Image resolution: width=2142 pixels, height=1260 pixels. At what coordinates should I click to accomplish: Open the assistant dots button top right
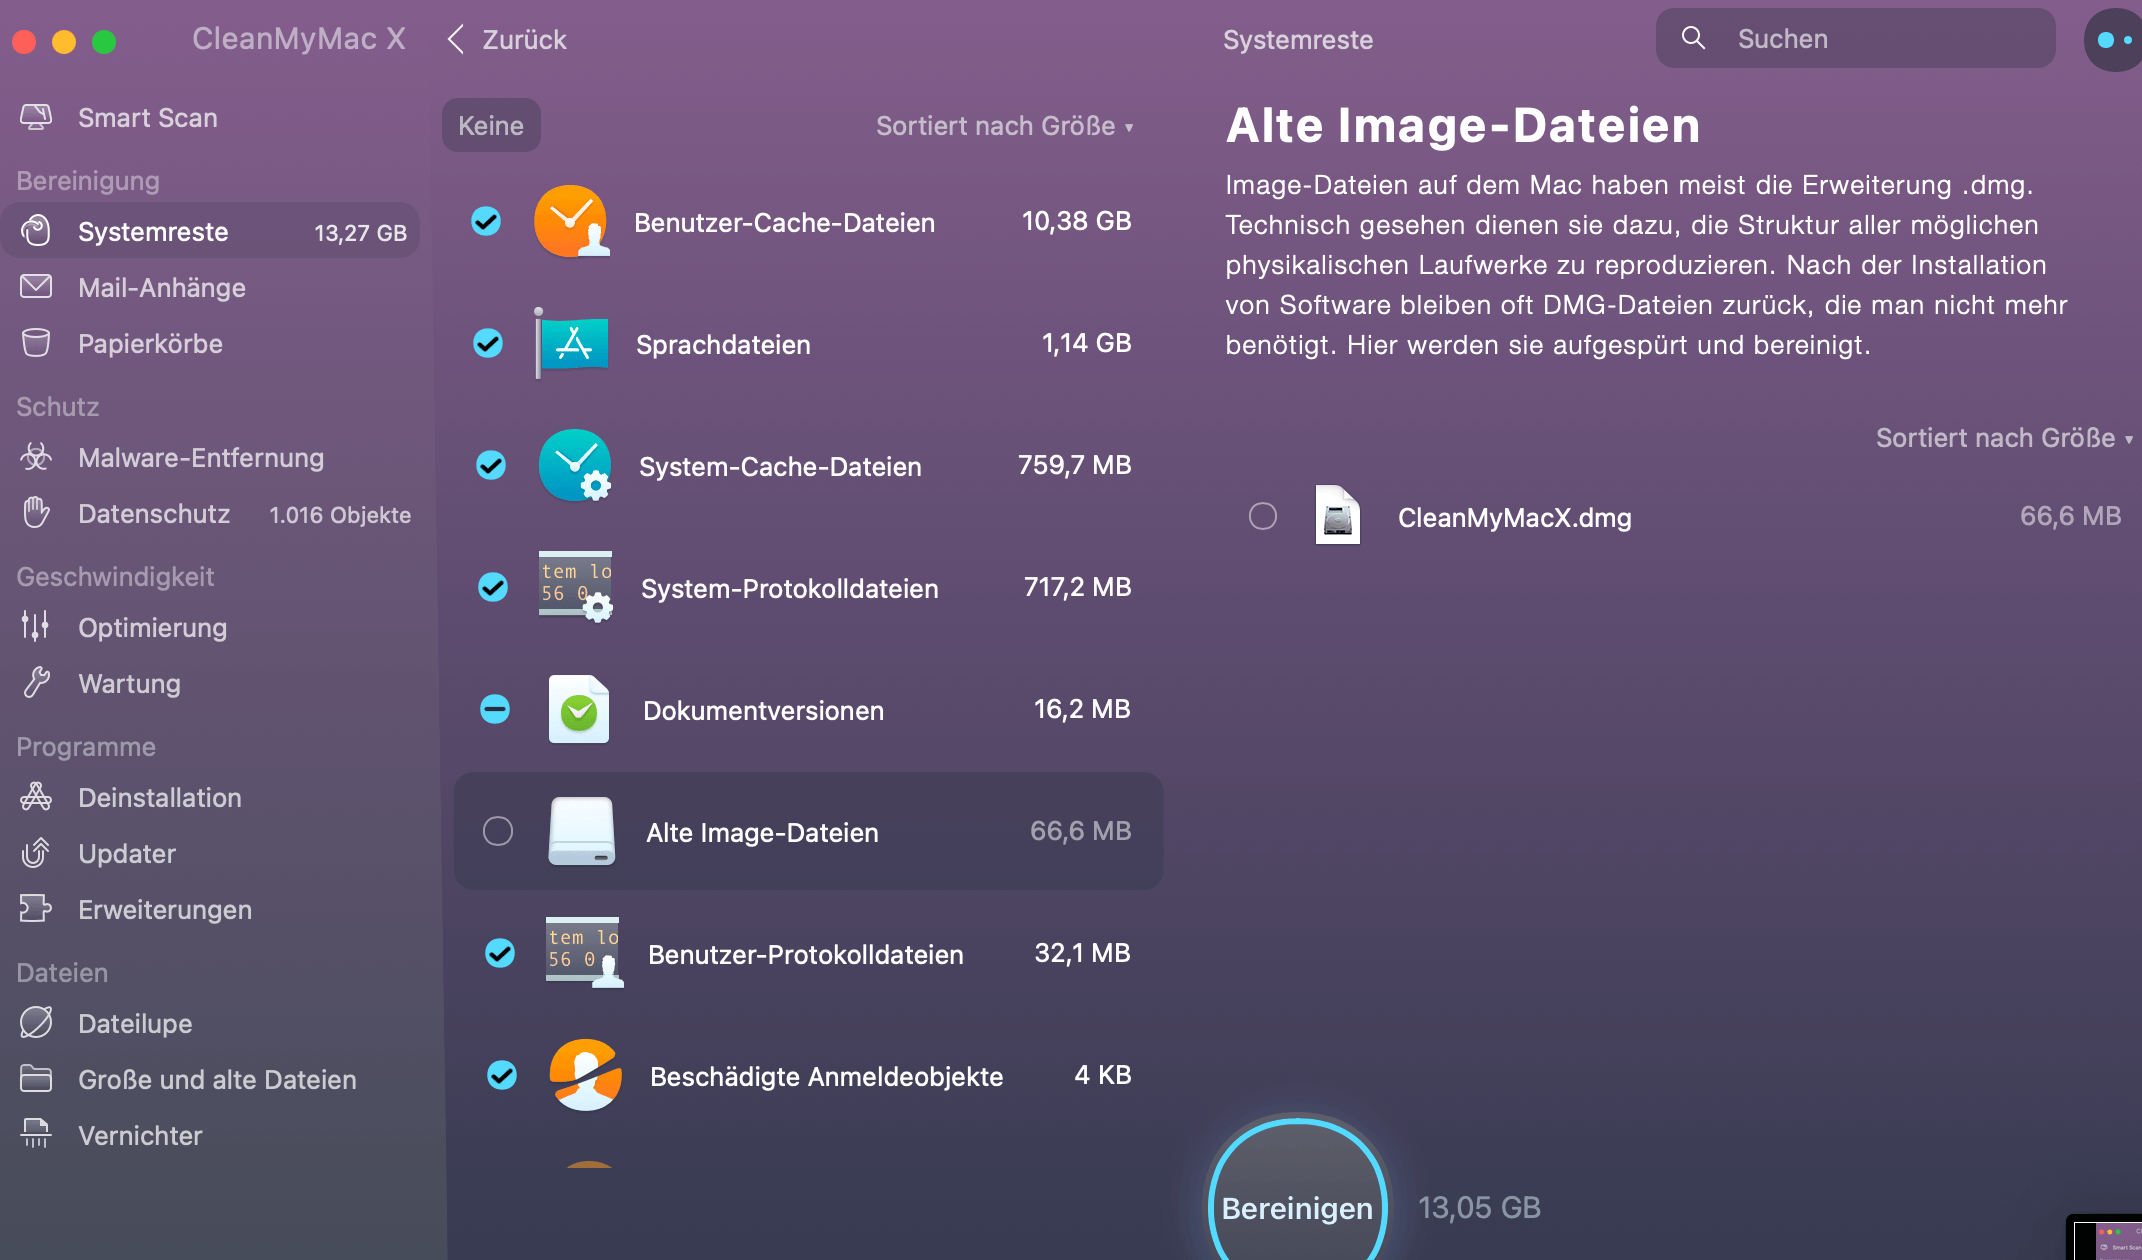click(2113, 40)
